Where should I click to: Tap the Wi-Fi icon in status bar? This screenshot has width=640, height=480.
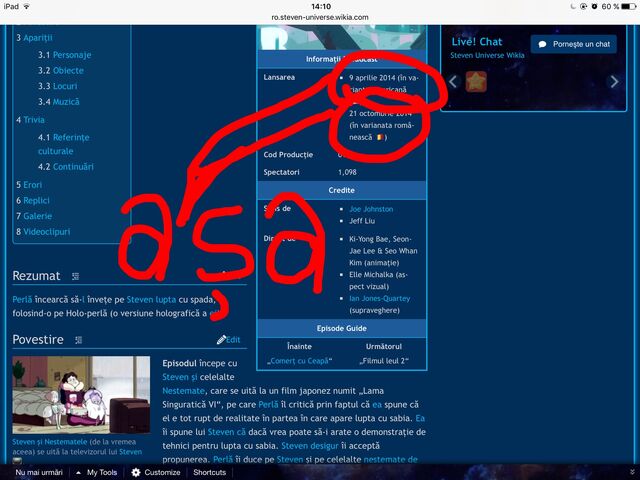[x=27, y=7]
